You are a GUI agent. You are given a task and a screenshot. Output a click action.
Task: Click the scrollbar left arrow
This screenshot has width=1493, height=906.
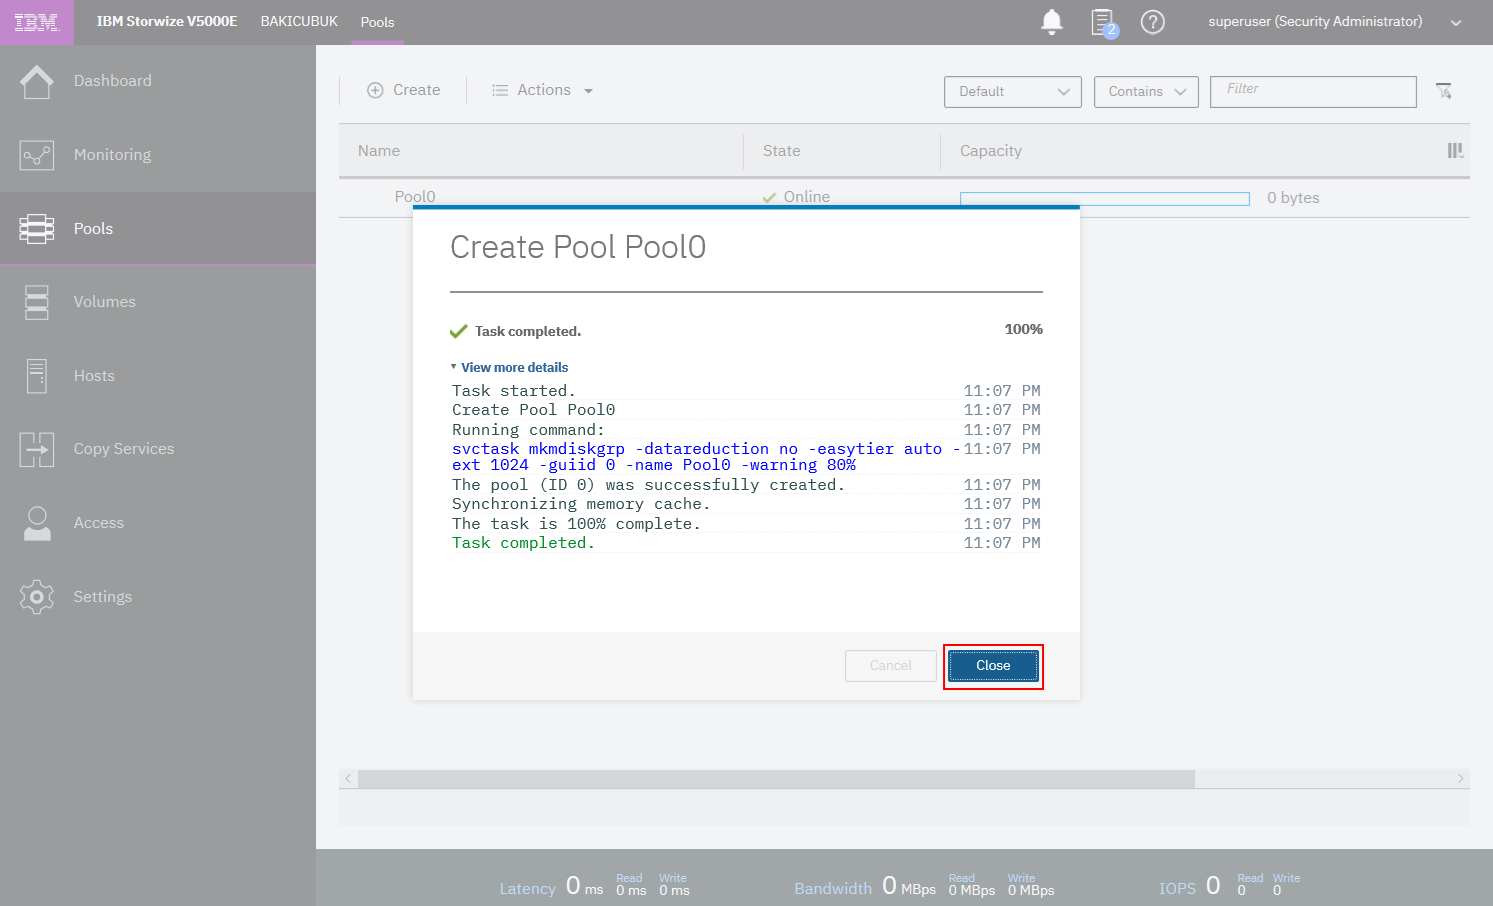tap(348, 779)
